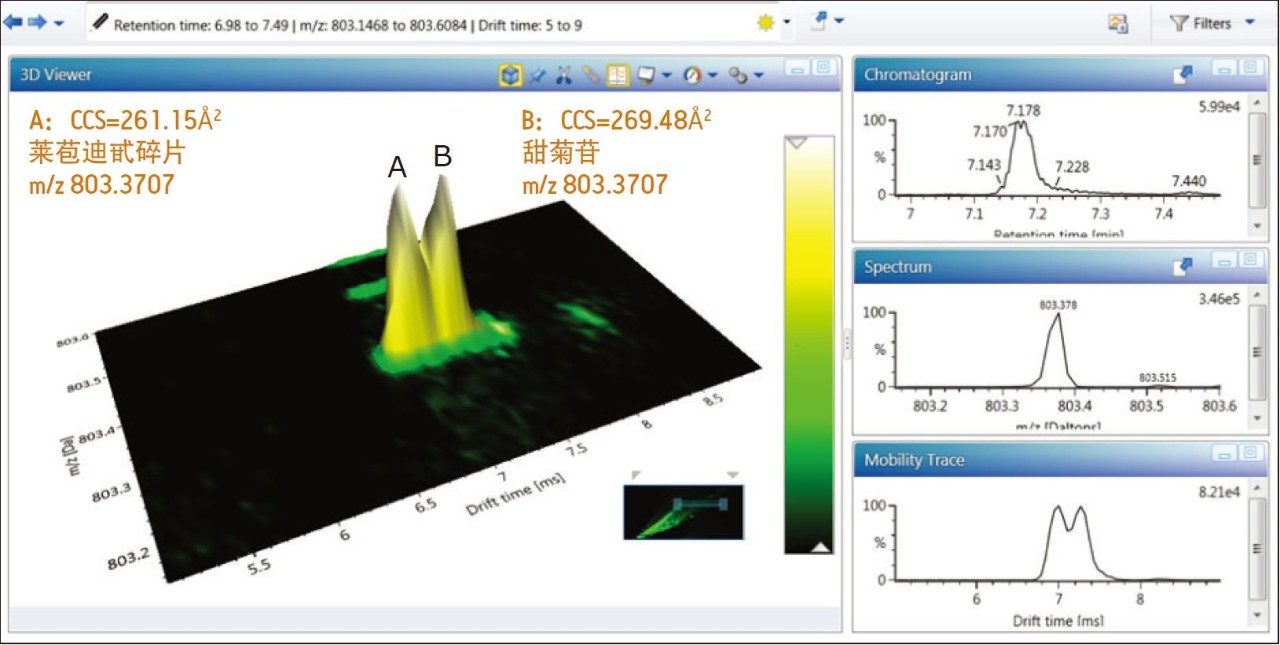The height and width of the screenshot is (645, 1280).
Task: Click the Spectrum panel title
Action: 898,268
